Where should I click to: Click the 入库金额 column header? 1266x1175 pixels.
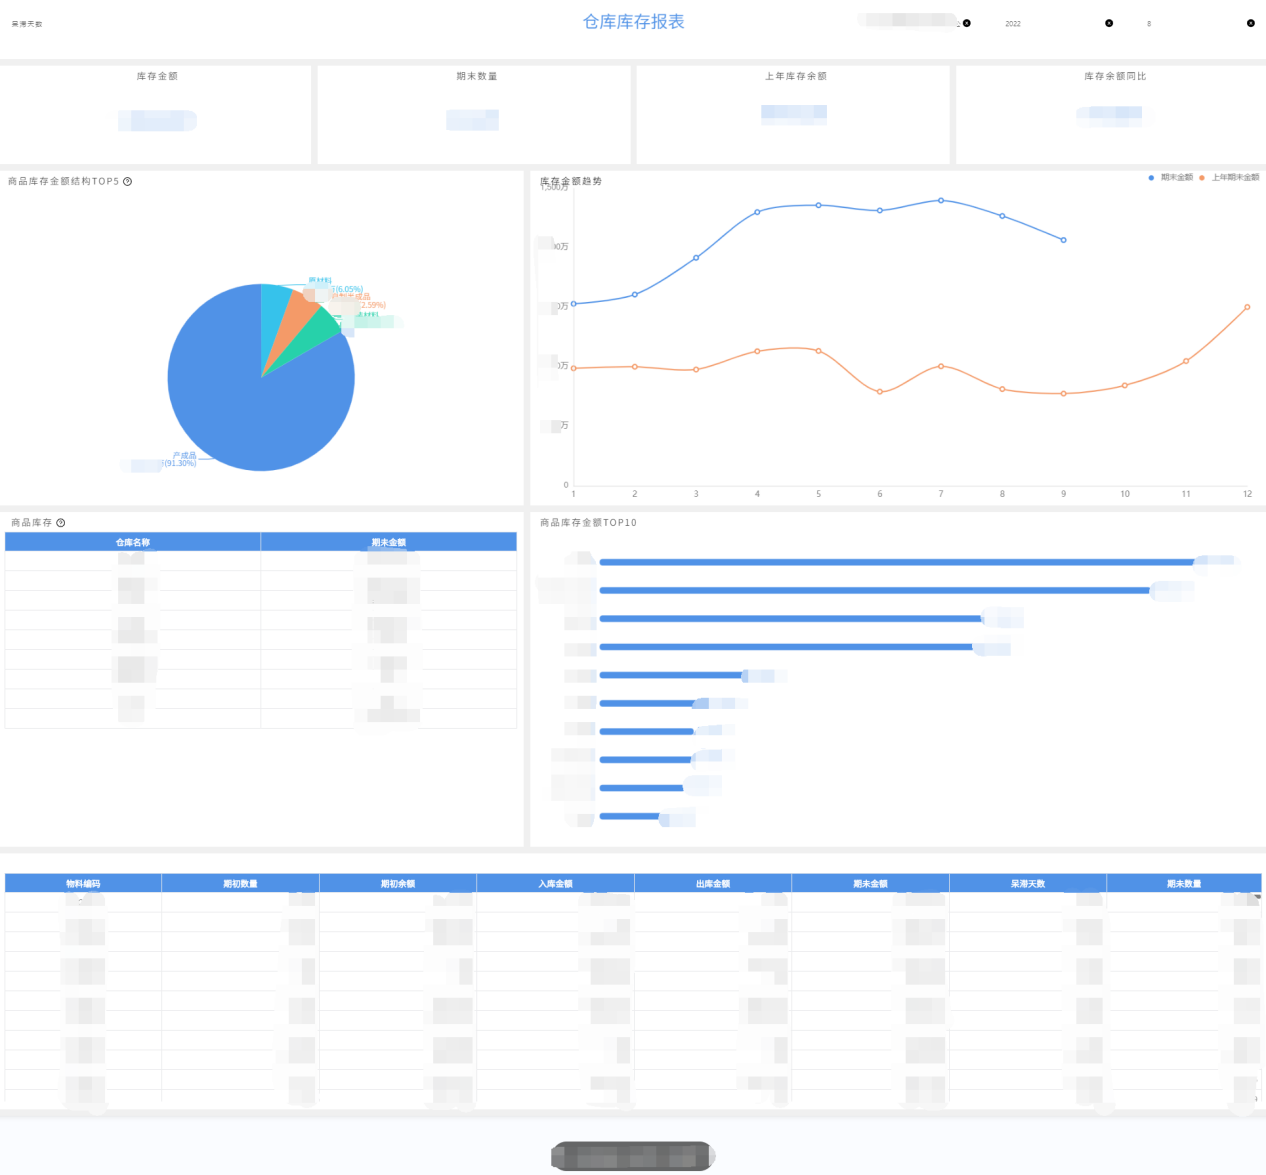(x=555, y=884)
